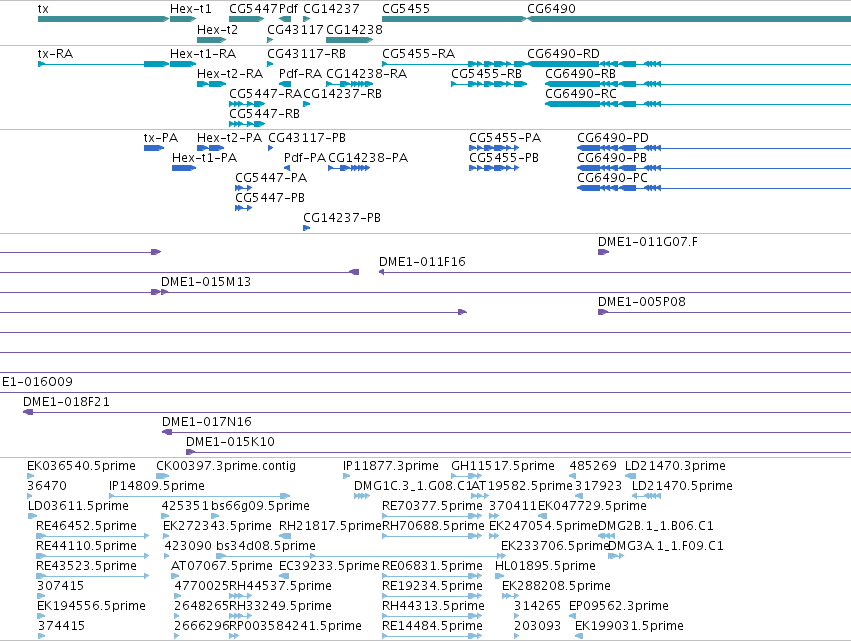Screen dimensions: 851x641
Task: Select the Pdf-RA transcript label
Action: point(300,74)
